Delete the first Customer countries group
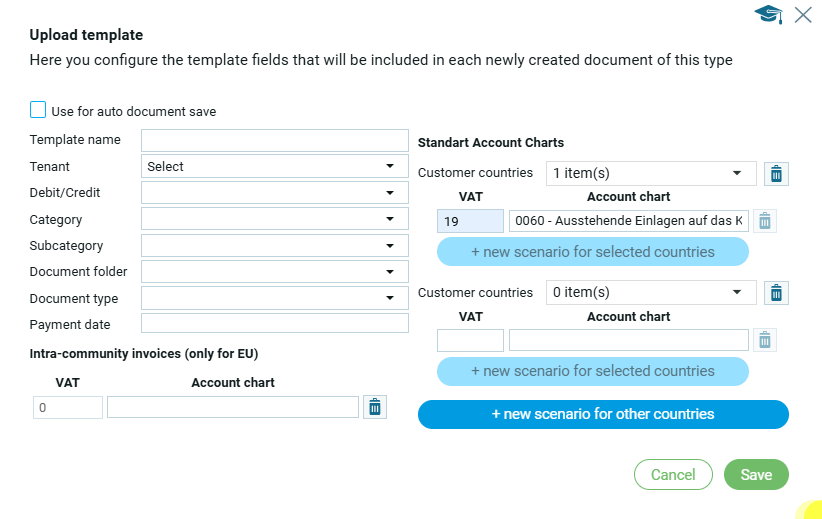822x519 pixels. (x=776, y=174)
